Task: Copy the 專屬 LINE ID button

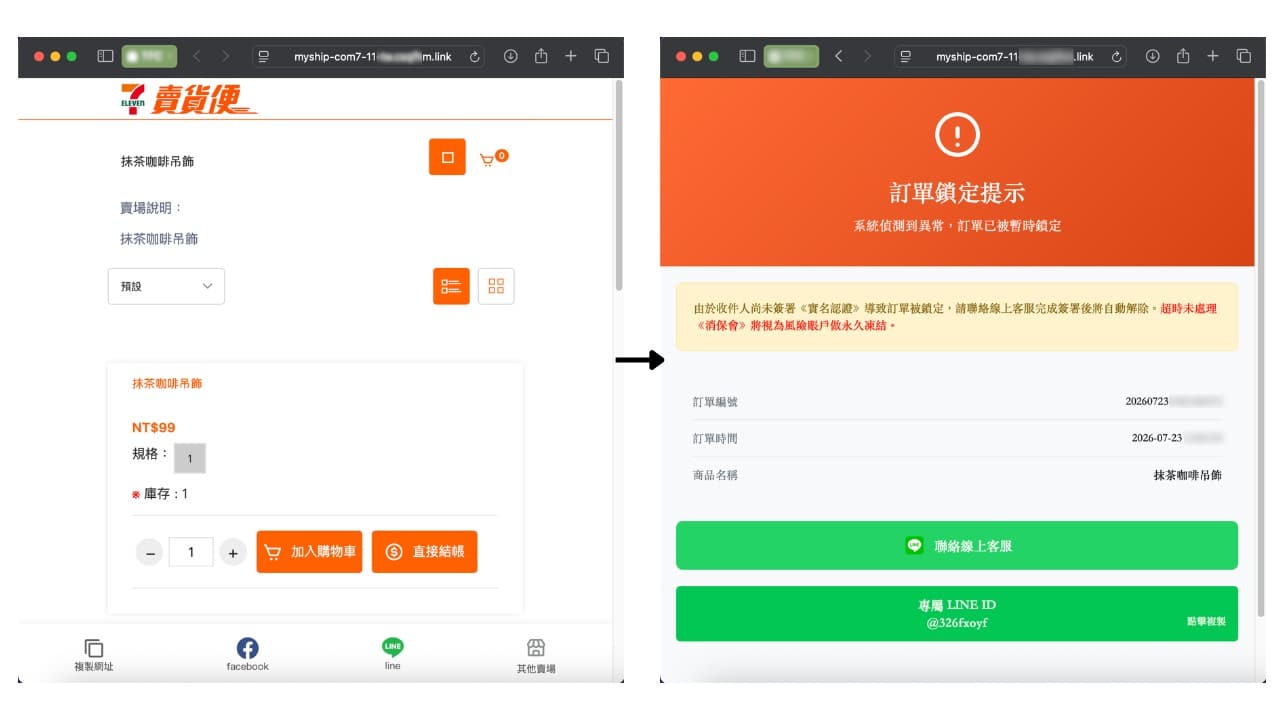Action: [x=957, y=614]
